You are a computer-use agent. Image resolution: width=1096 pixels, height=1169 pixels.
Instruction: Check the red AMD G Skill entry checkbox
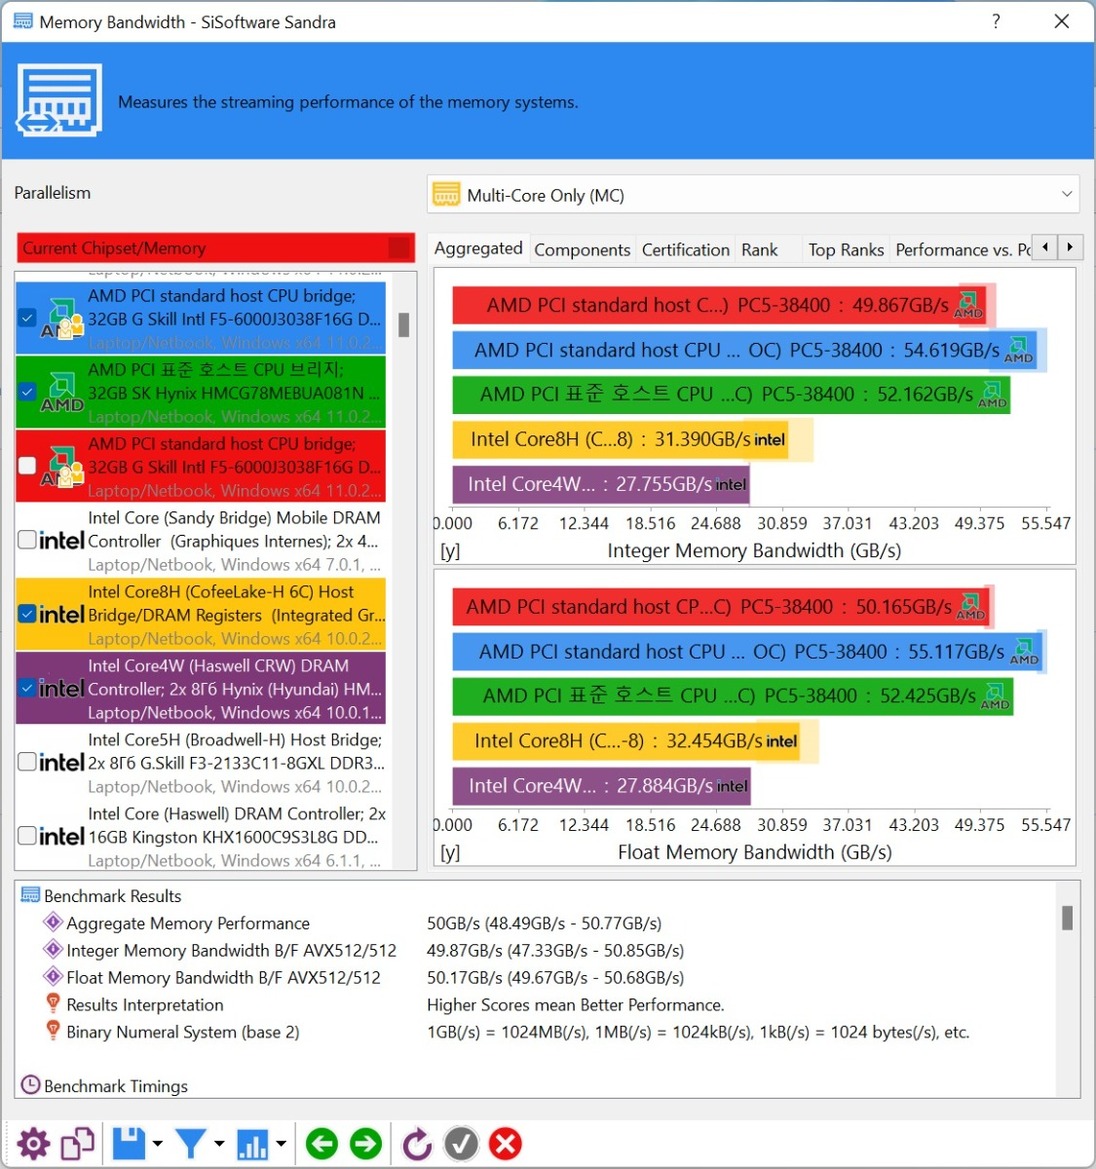coord(28,466)
